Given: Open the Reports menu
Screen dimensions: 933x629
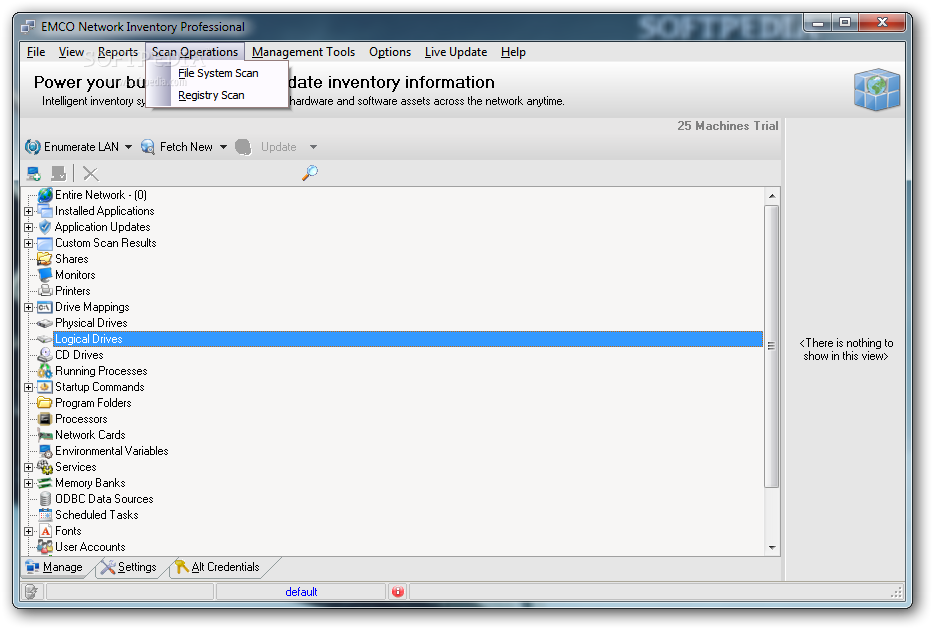Looking at the screenshot, I should (x=118, y=52).
